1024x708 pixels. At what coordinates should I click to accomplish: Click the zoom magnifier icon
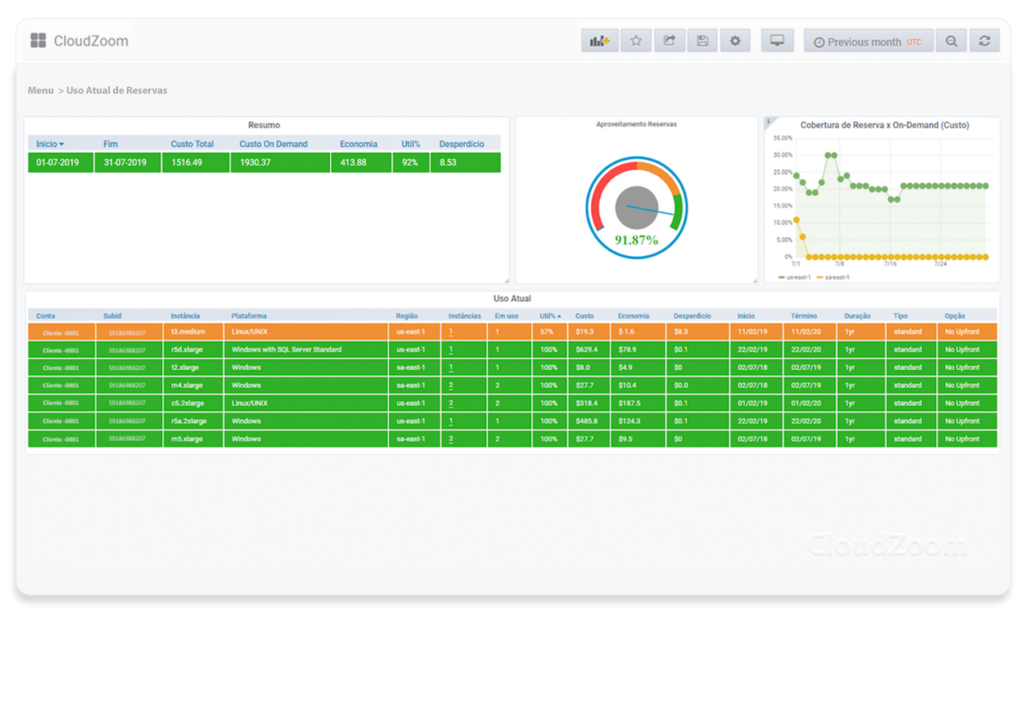click(x=951, y=40)
